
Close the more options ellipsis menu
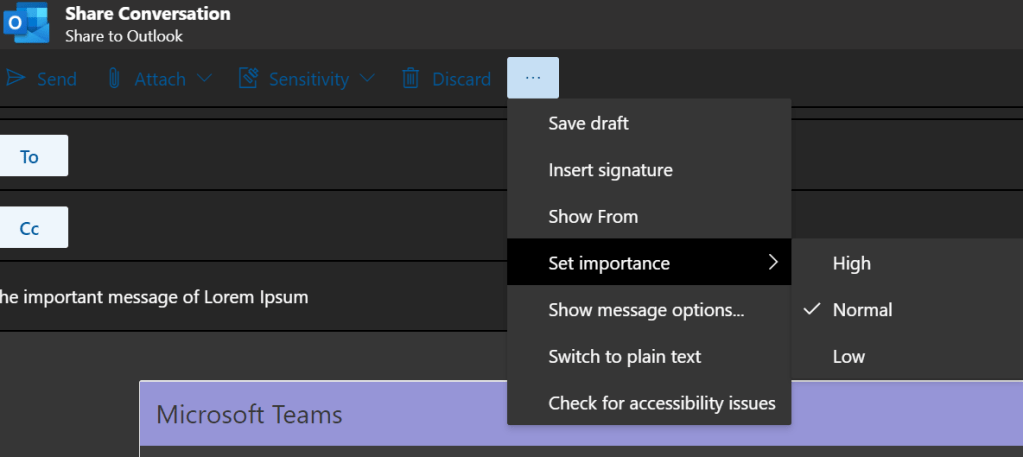pos(532,78)
